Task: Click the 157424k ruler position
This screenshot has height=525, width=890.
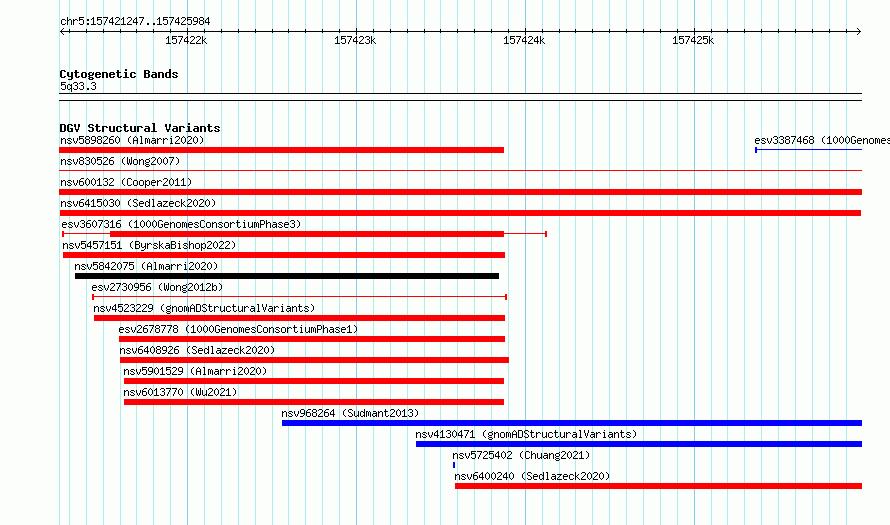Action: coord(524,40)
